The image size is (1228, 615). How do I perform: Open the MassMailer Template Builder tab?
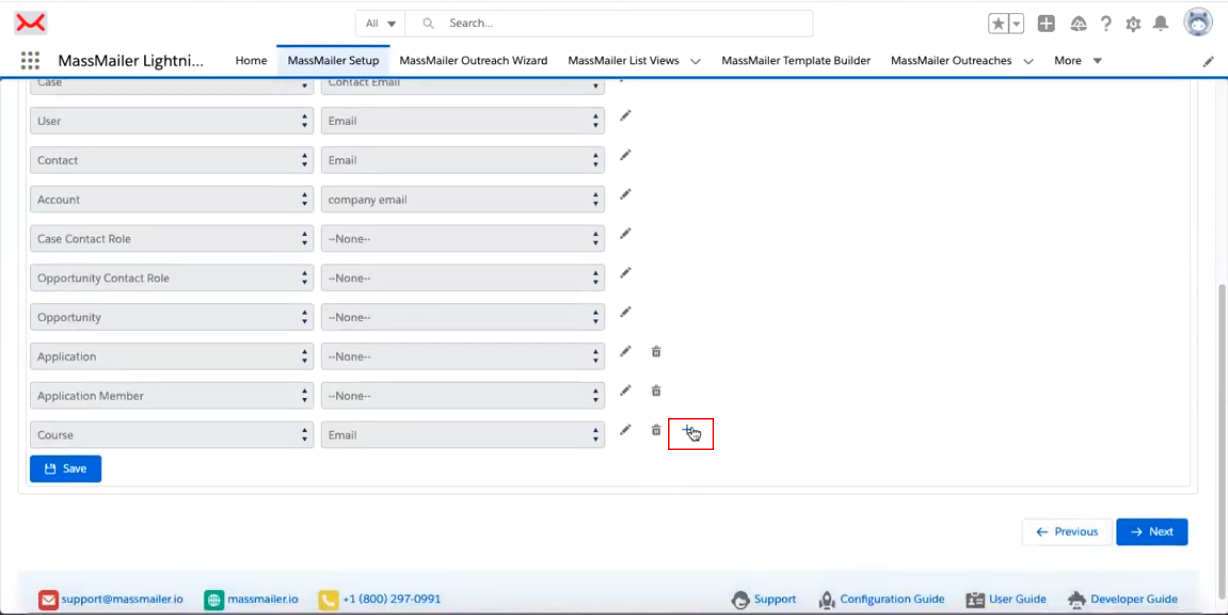796,60
